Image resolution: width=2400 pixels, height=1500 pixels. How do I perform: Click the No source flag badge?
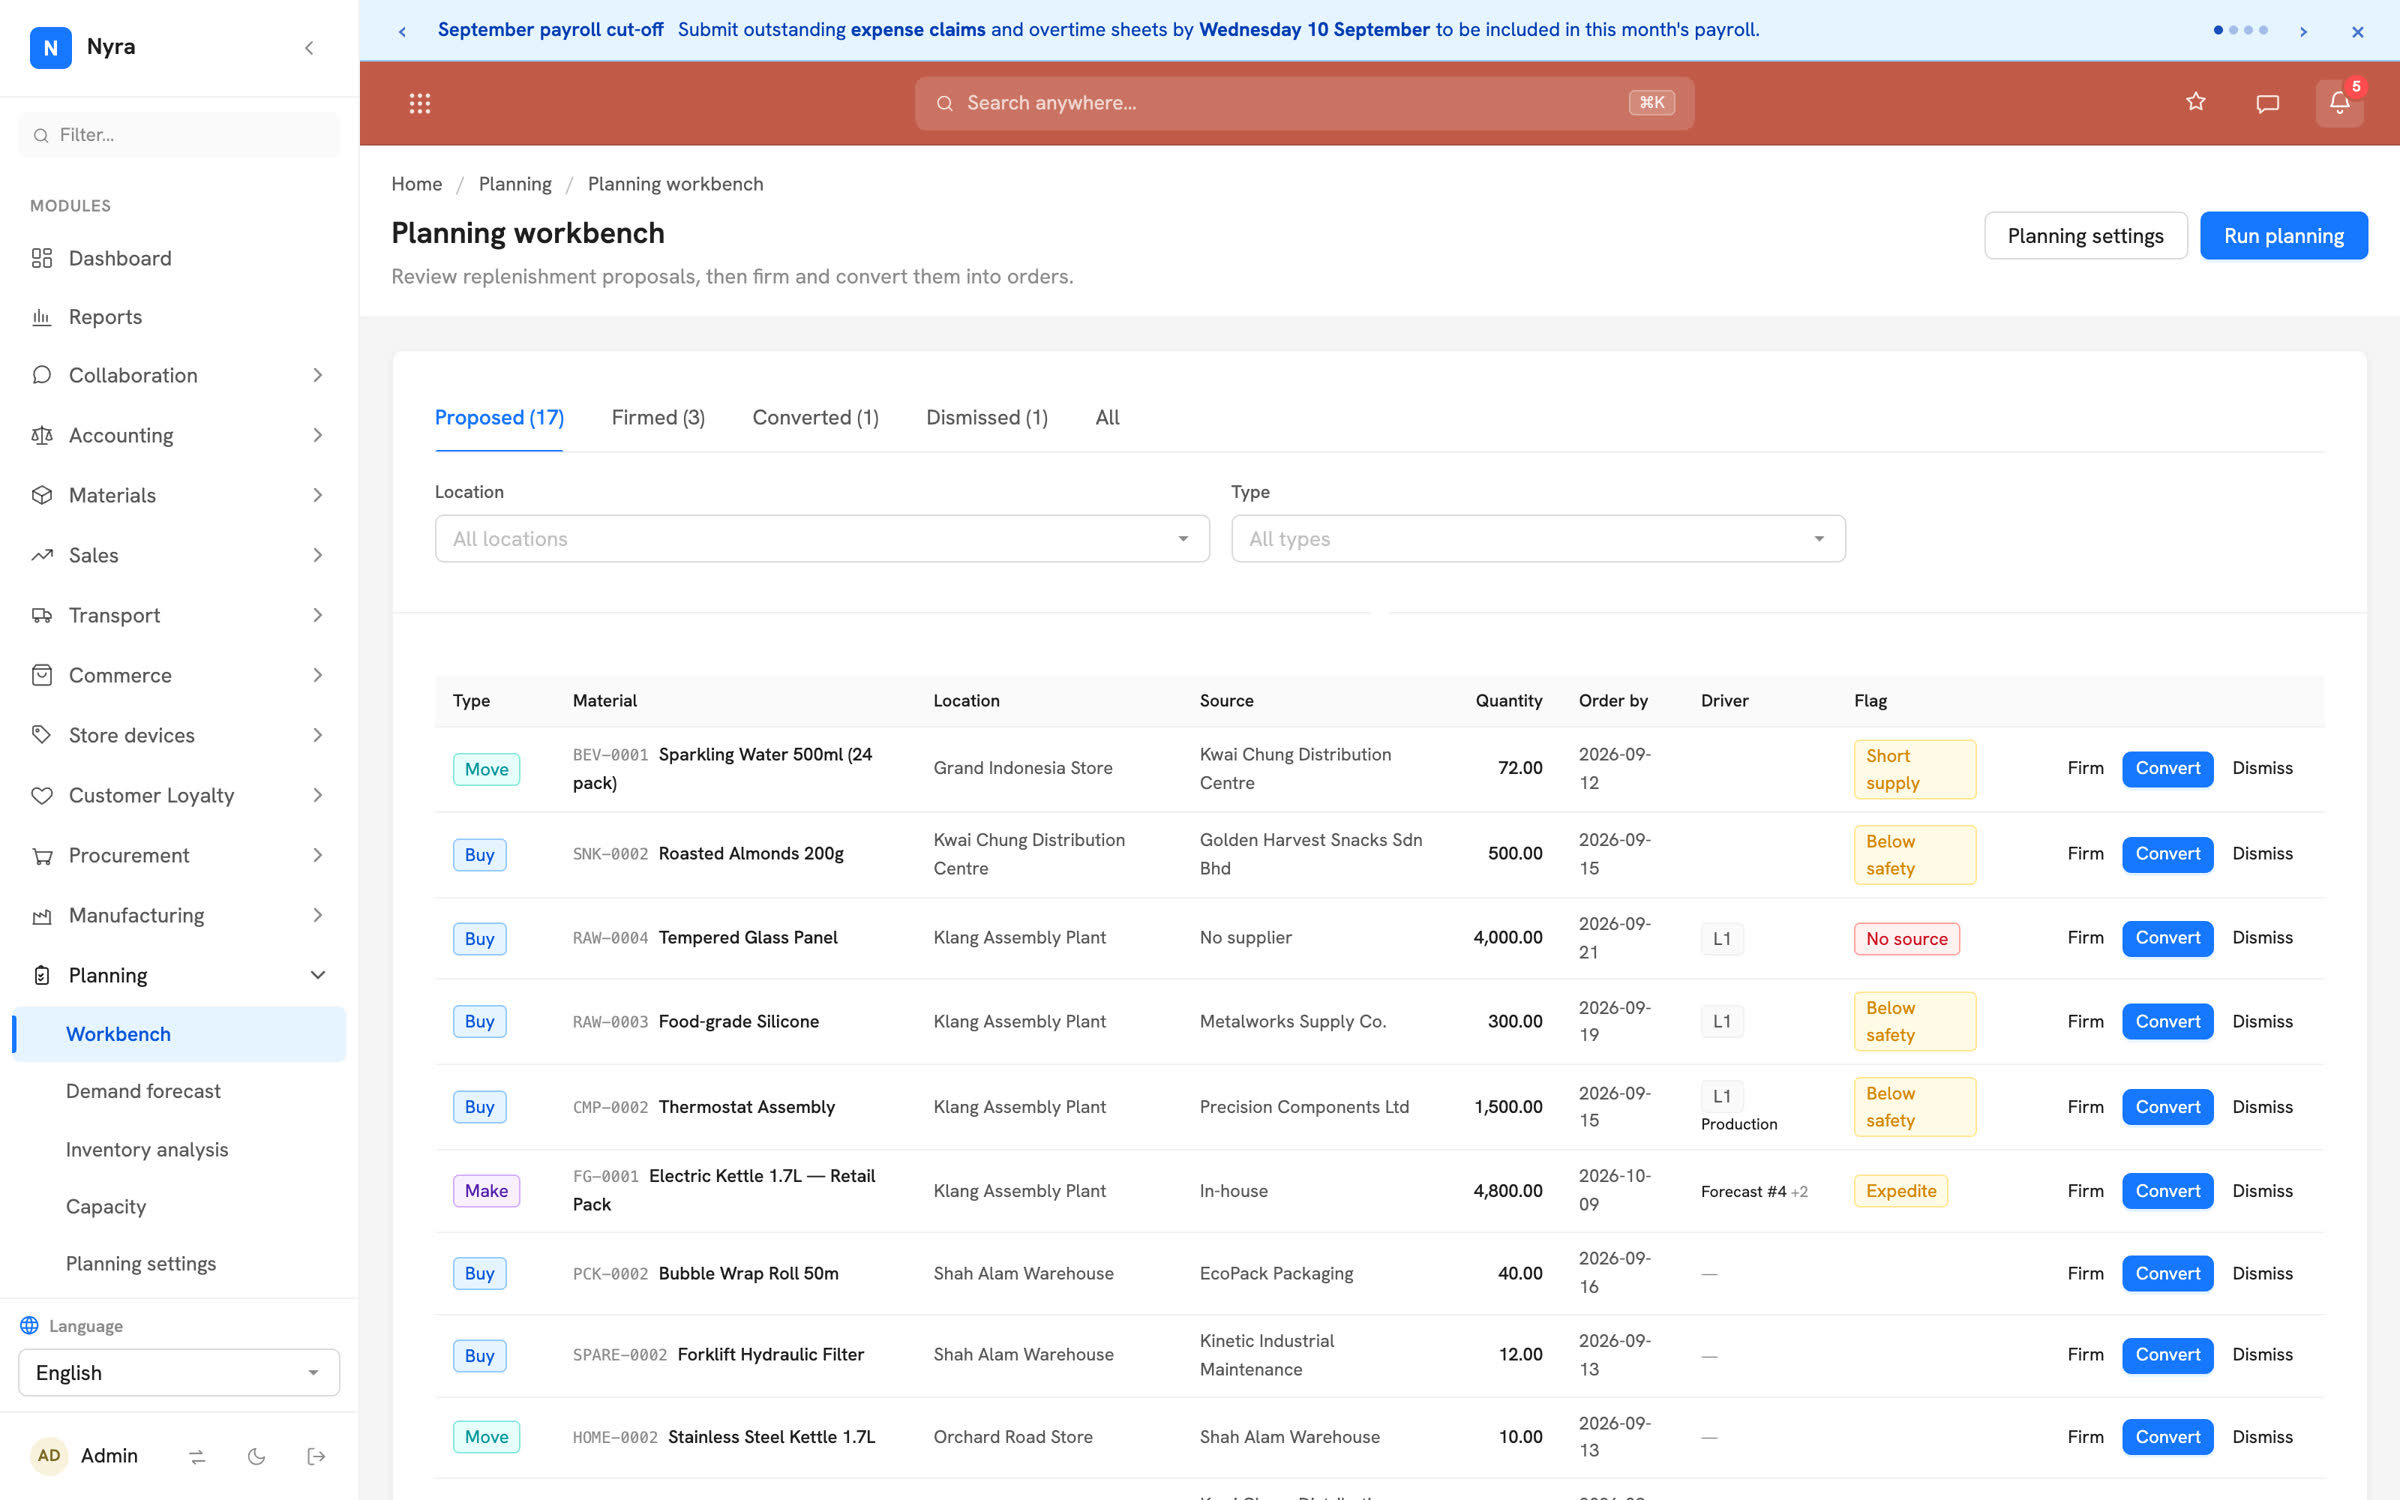1906,939
